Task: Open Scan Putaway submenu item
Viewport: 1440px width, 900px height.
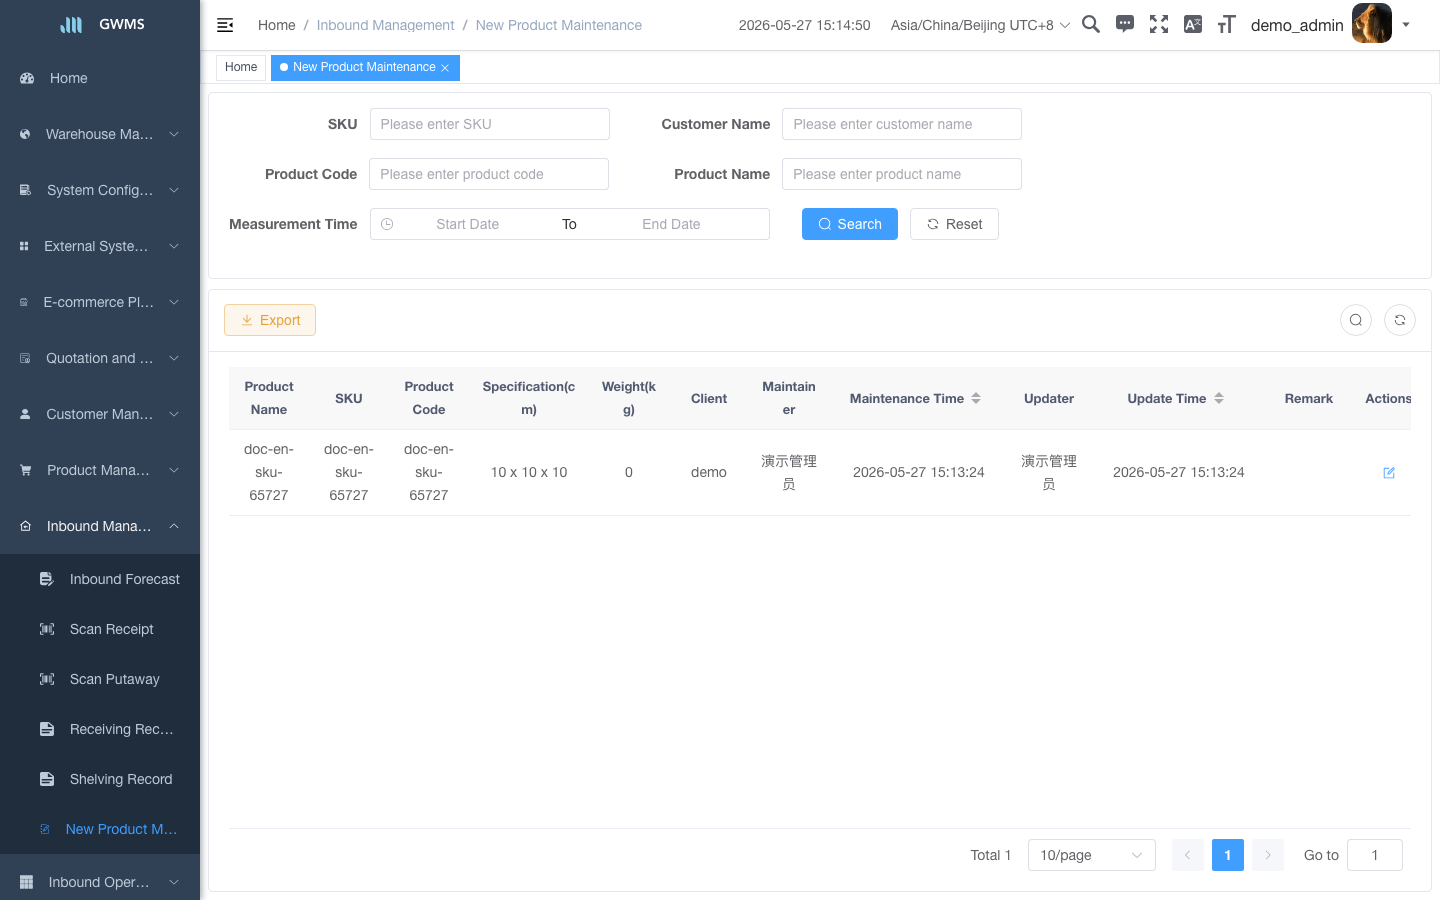Action: (x=100, y=679)
